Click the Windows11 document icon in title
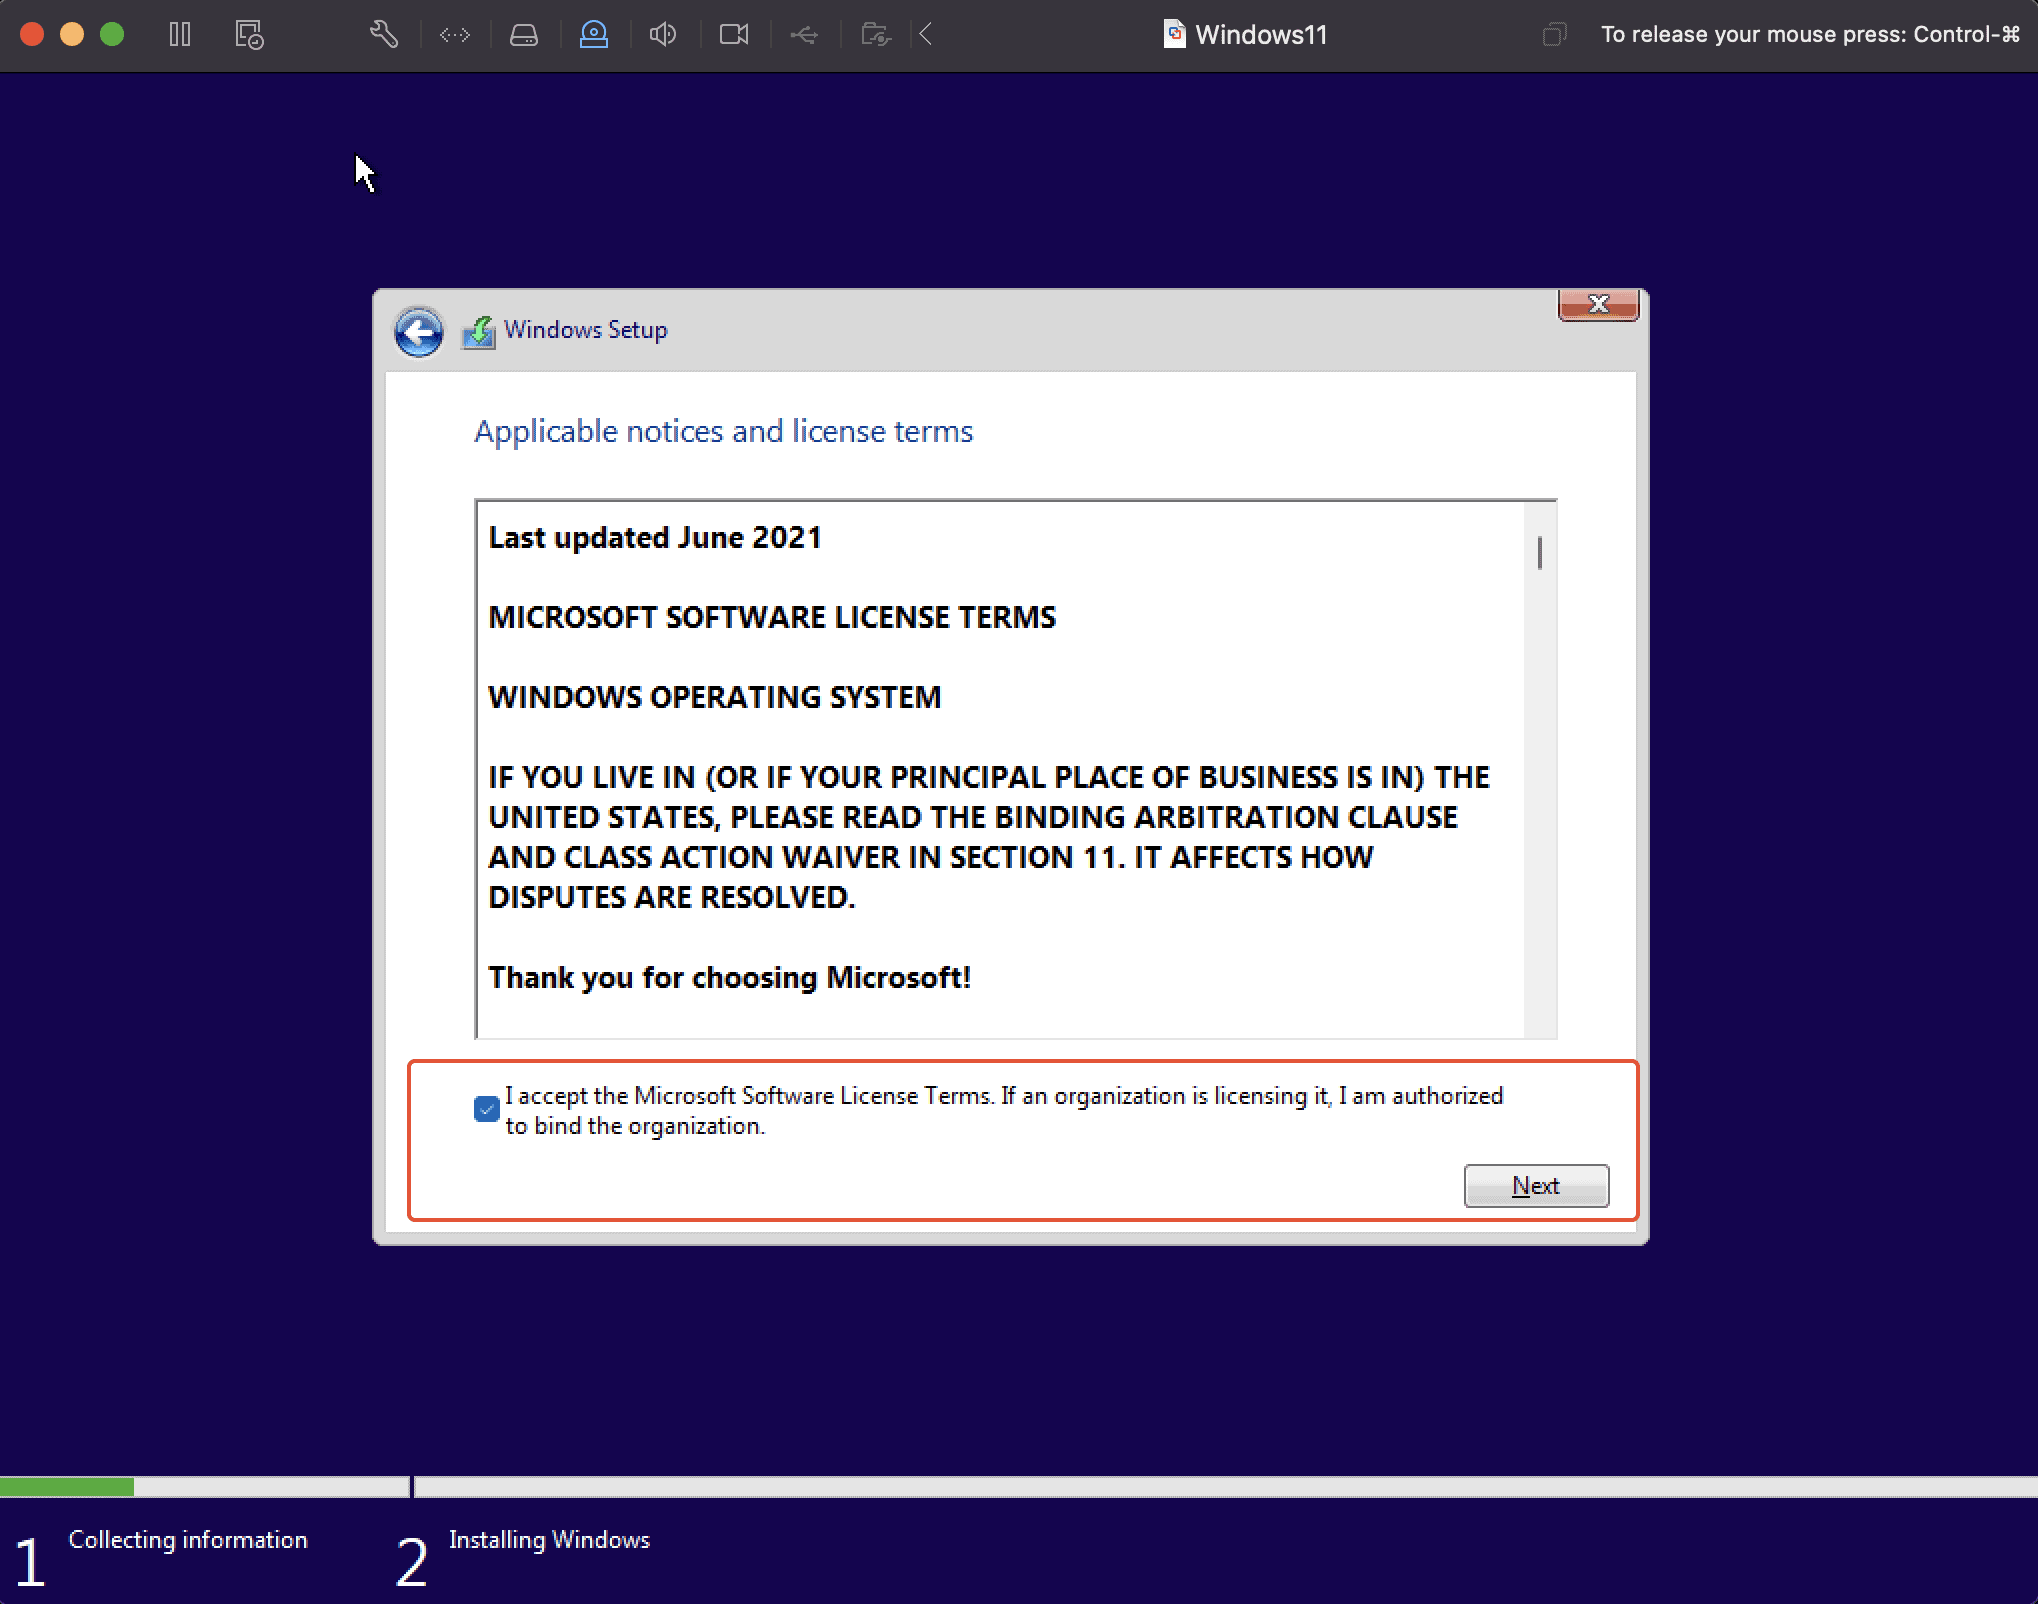Viewport: 2038px width, 1604px height. tap(1175, 34)
